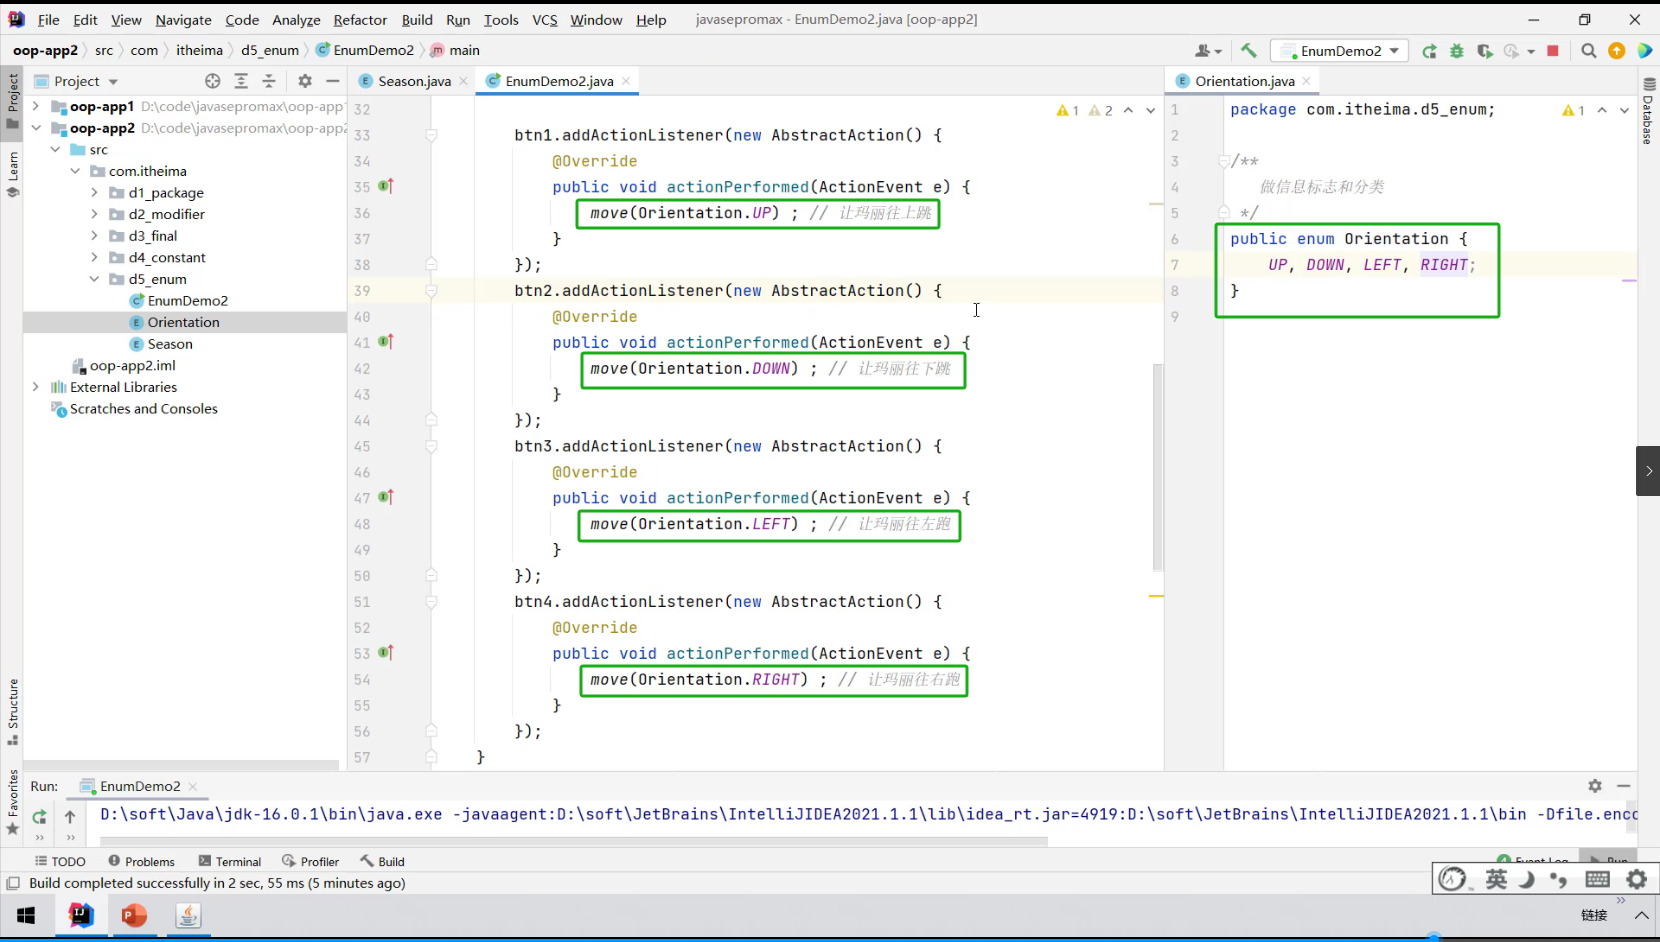Stop the running program
This screenshot has width=1660, height=942.
1553,51
